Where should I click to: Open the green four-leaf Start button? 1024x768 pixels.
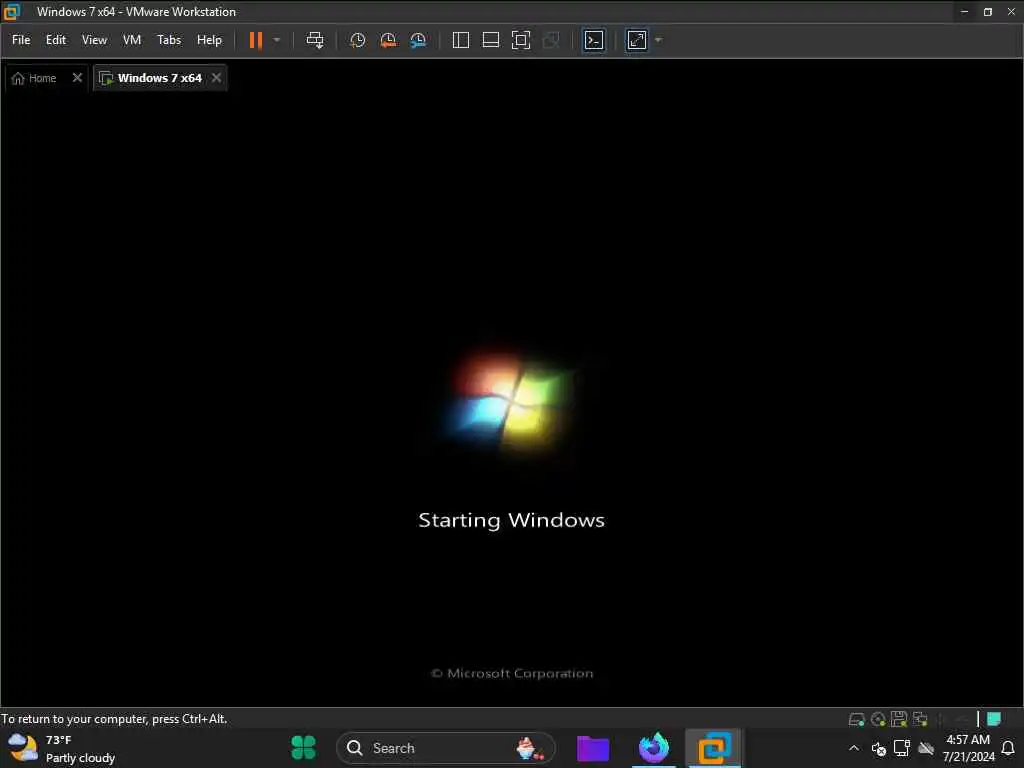click(303, 748)
